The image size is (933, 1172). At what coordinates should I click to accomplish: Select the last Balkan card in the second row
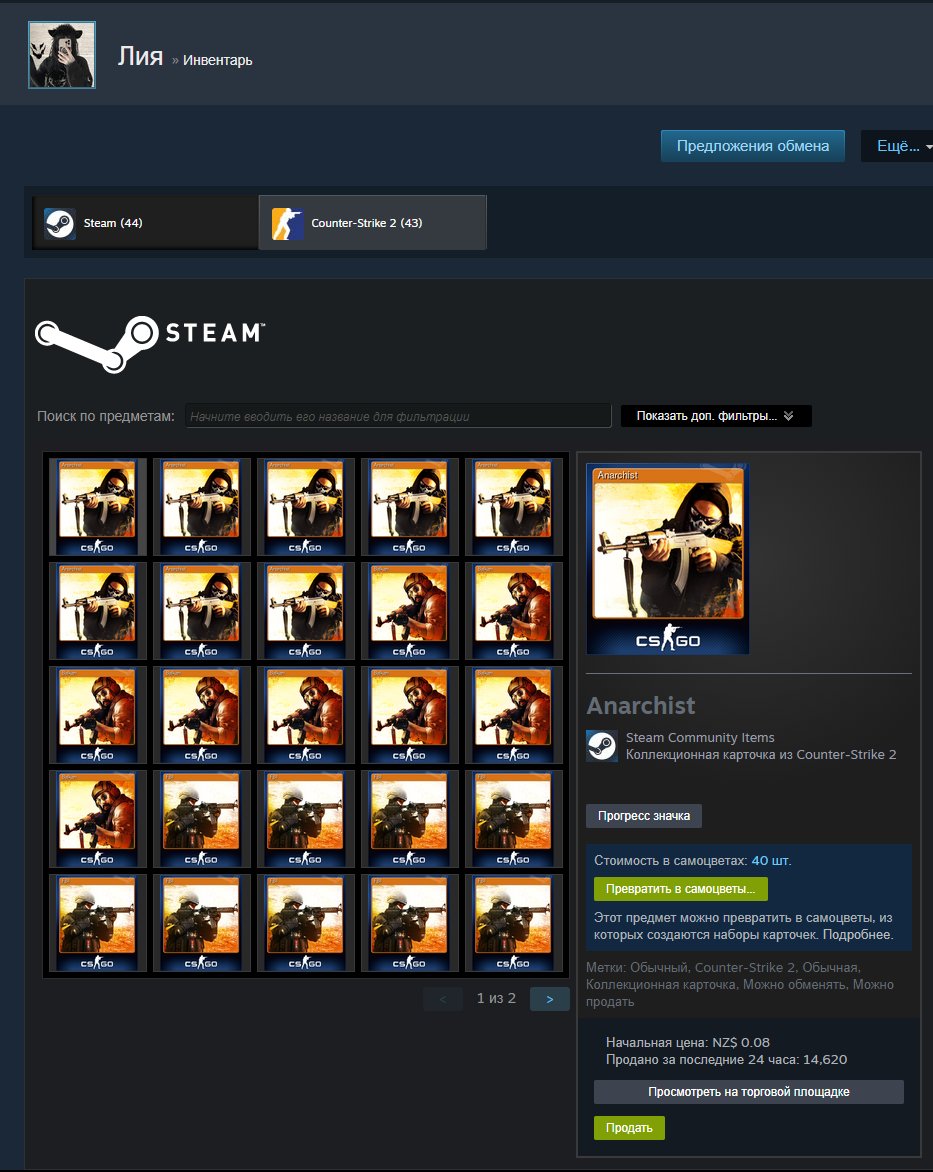(513, 611)
